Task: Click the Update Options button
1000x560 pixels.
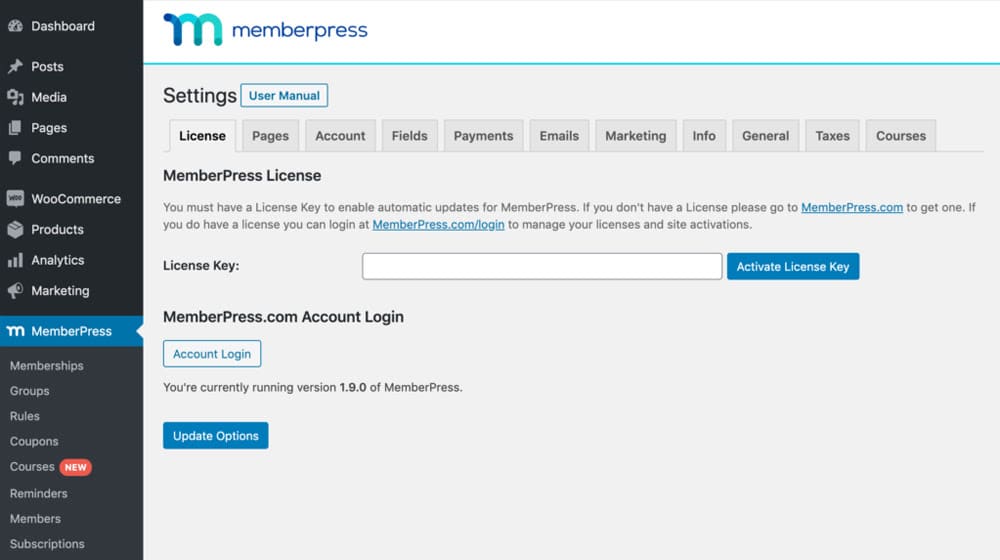Action: click(216, 436)
